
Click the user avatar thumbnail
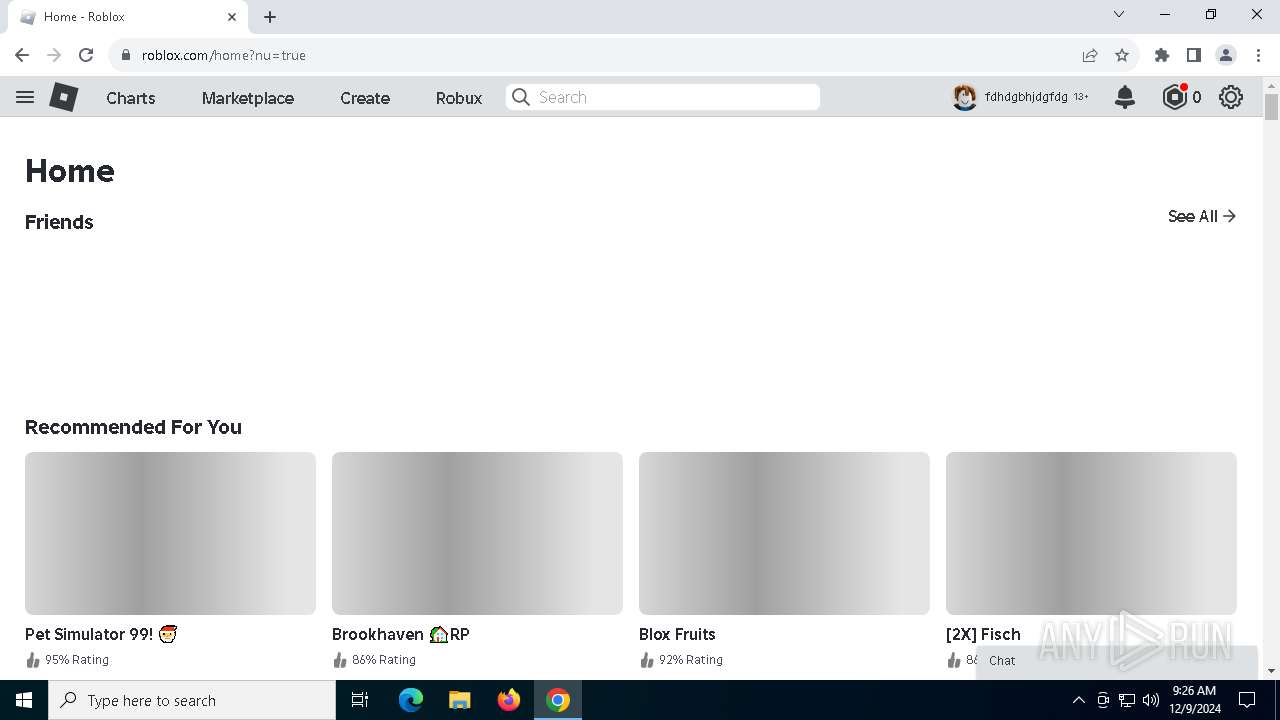(x=964, y=97)
